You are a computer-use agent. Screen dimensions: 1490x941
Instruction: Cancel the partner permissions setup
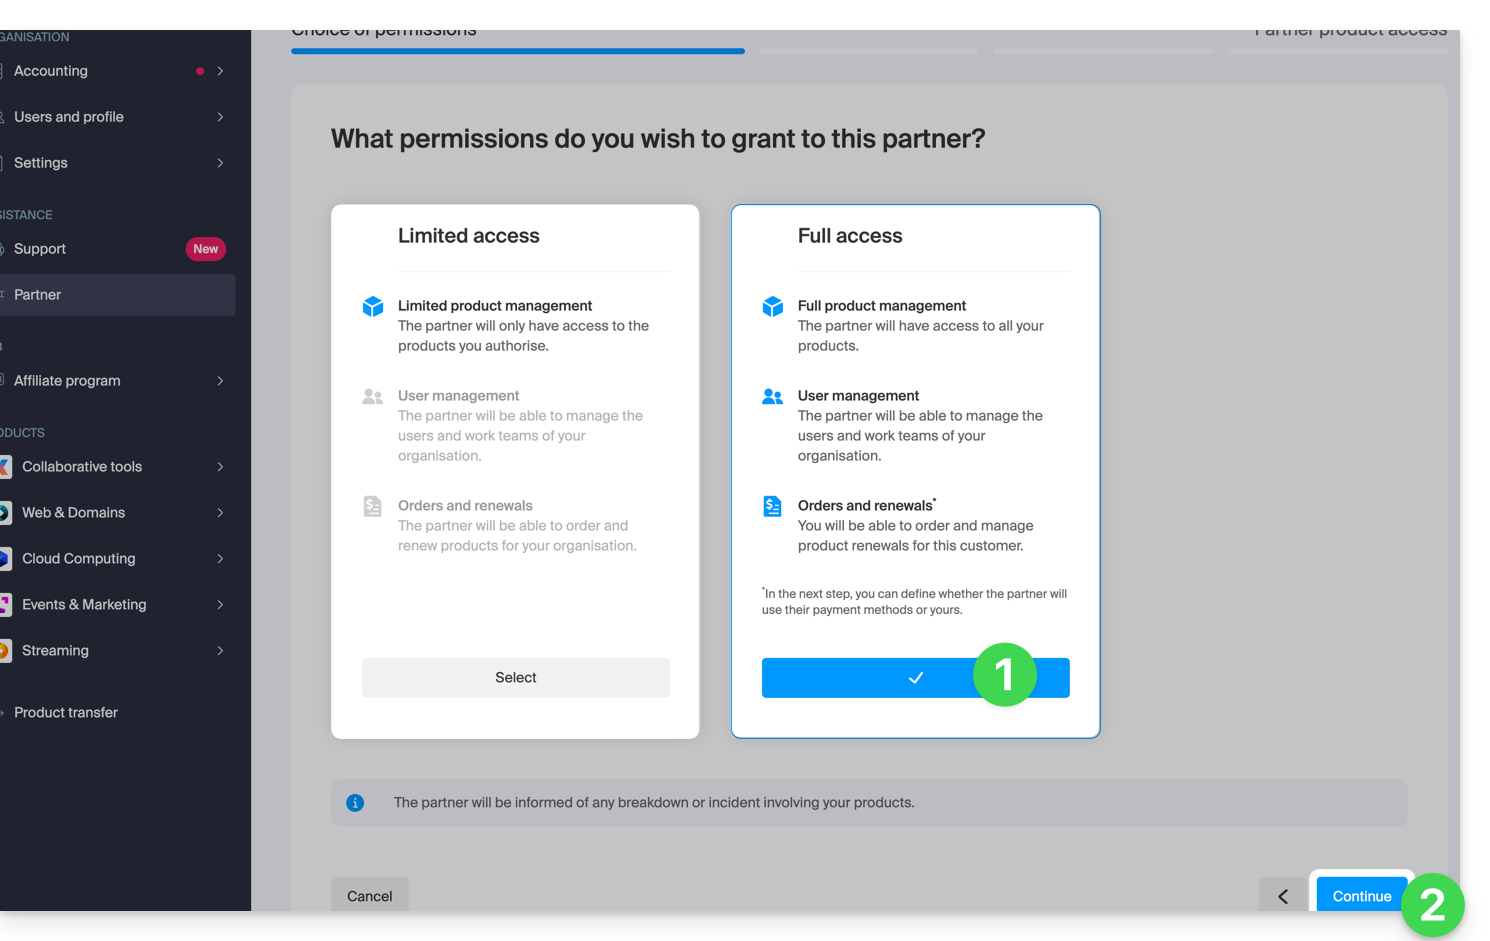pyautogui.click(x=369, y=895)
